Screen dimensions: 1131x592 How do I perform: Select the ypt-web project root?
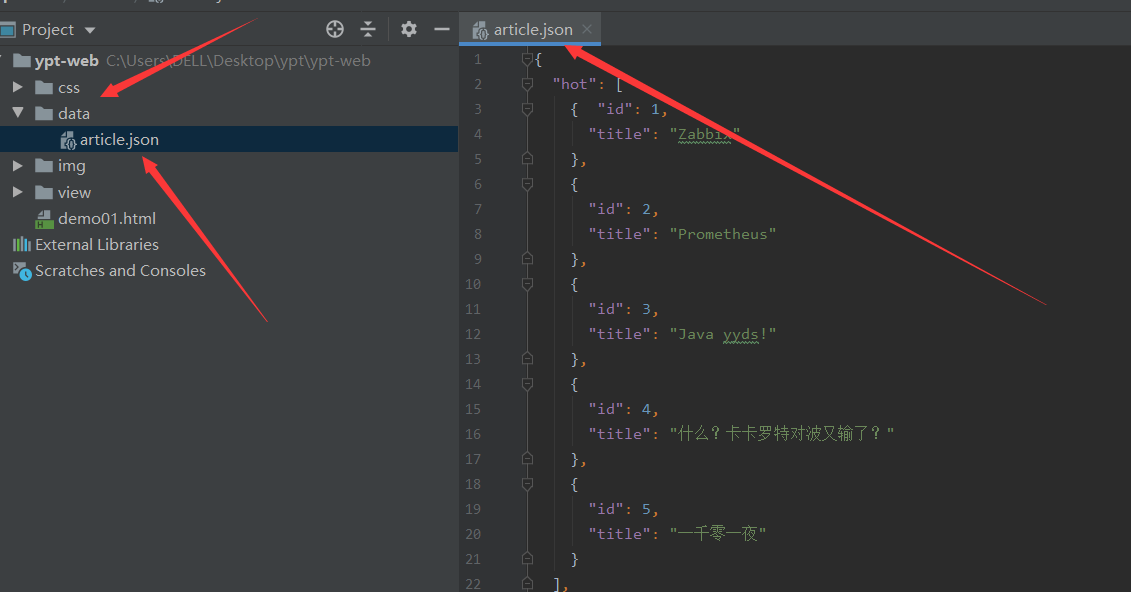66,61
